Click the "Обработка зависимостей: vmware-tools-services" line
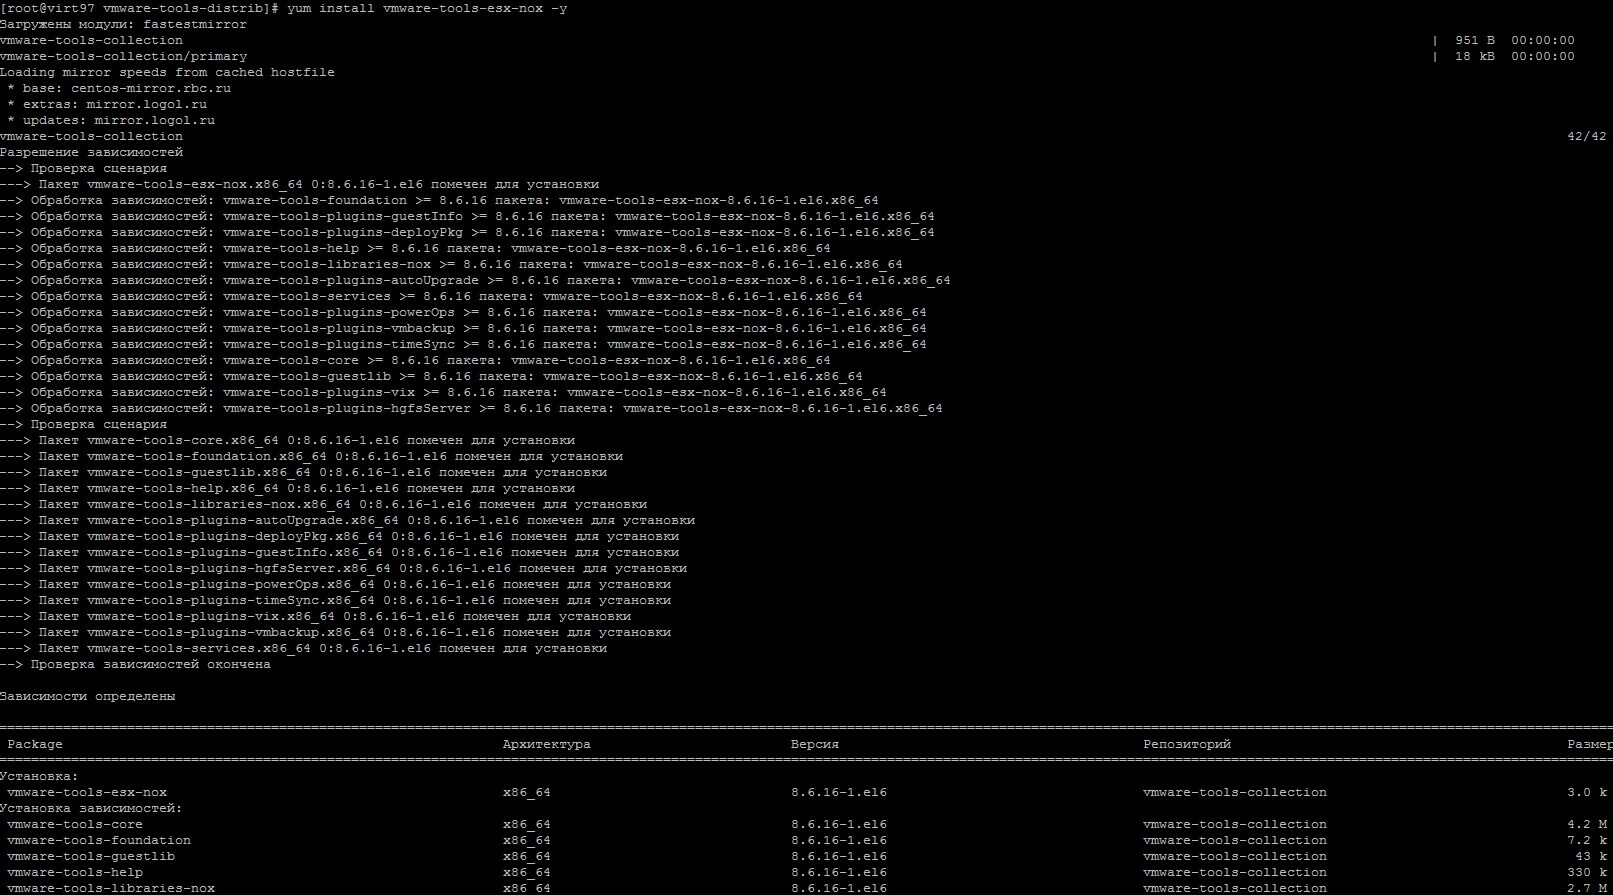The width and height of the screenshot is (1613, 895). [431, 296]
